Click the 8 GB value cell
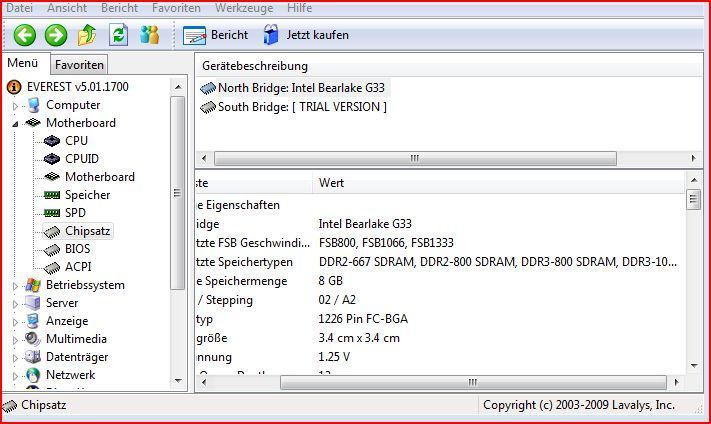711x424 pixels. pyautogui.click(x=331, y=281)
